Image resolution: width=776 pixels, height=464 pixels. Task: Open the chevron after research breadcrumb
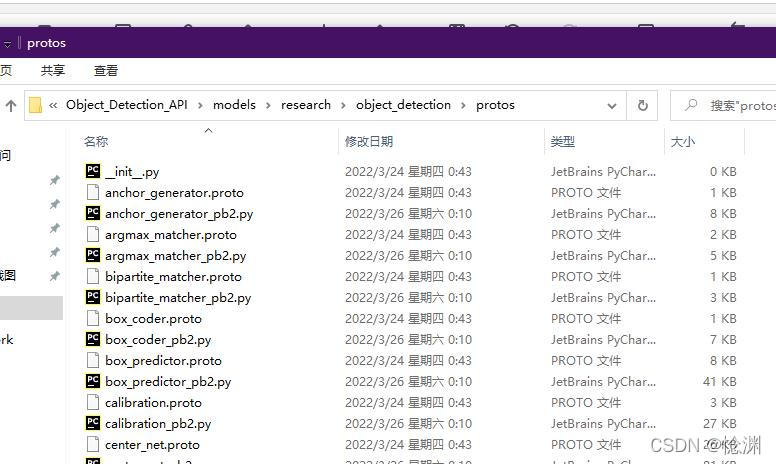coord(343,105)
